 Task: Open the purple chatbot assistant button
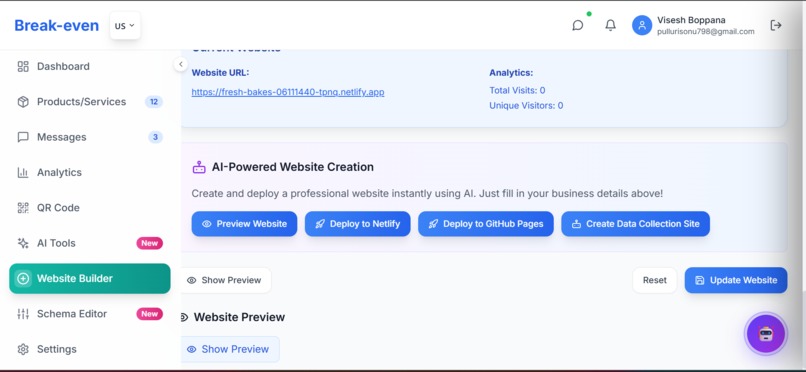766,334
